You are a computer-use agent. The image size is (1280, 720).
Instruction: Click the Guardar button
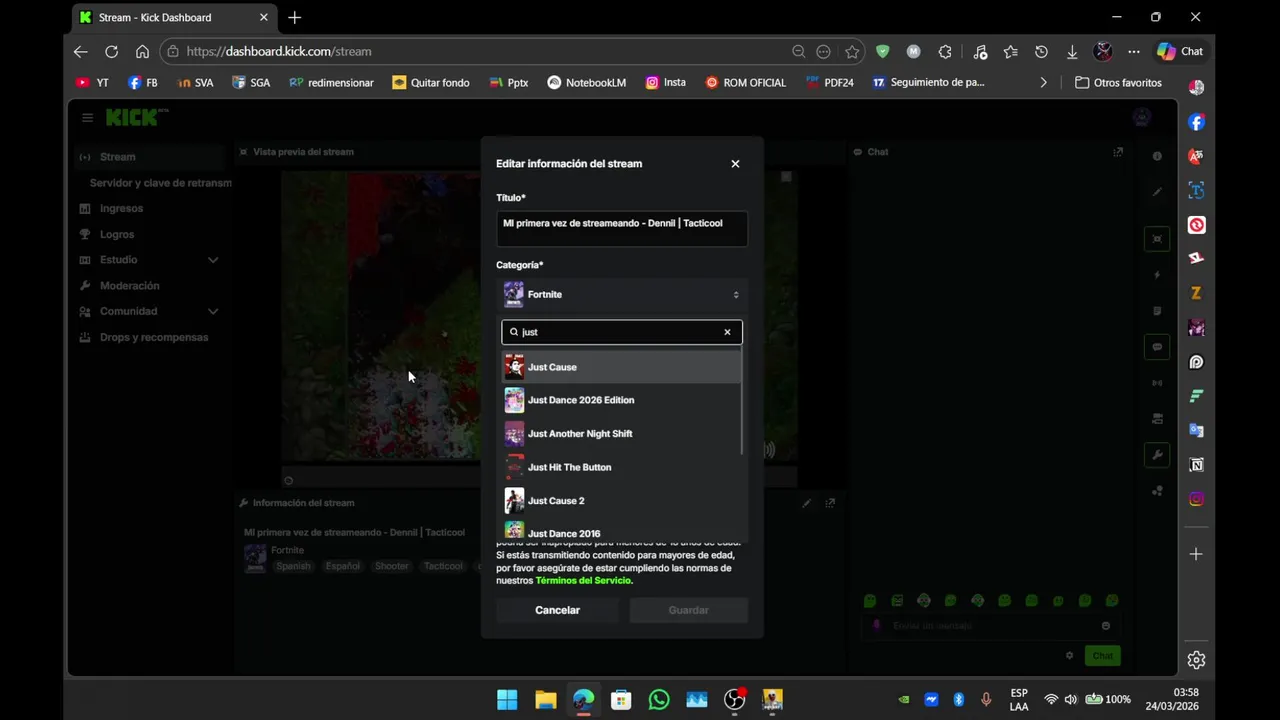[688, 610]
